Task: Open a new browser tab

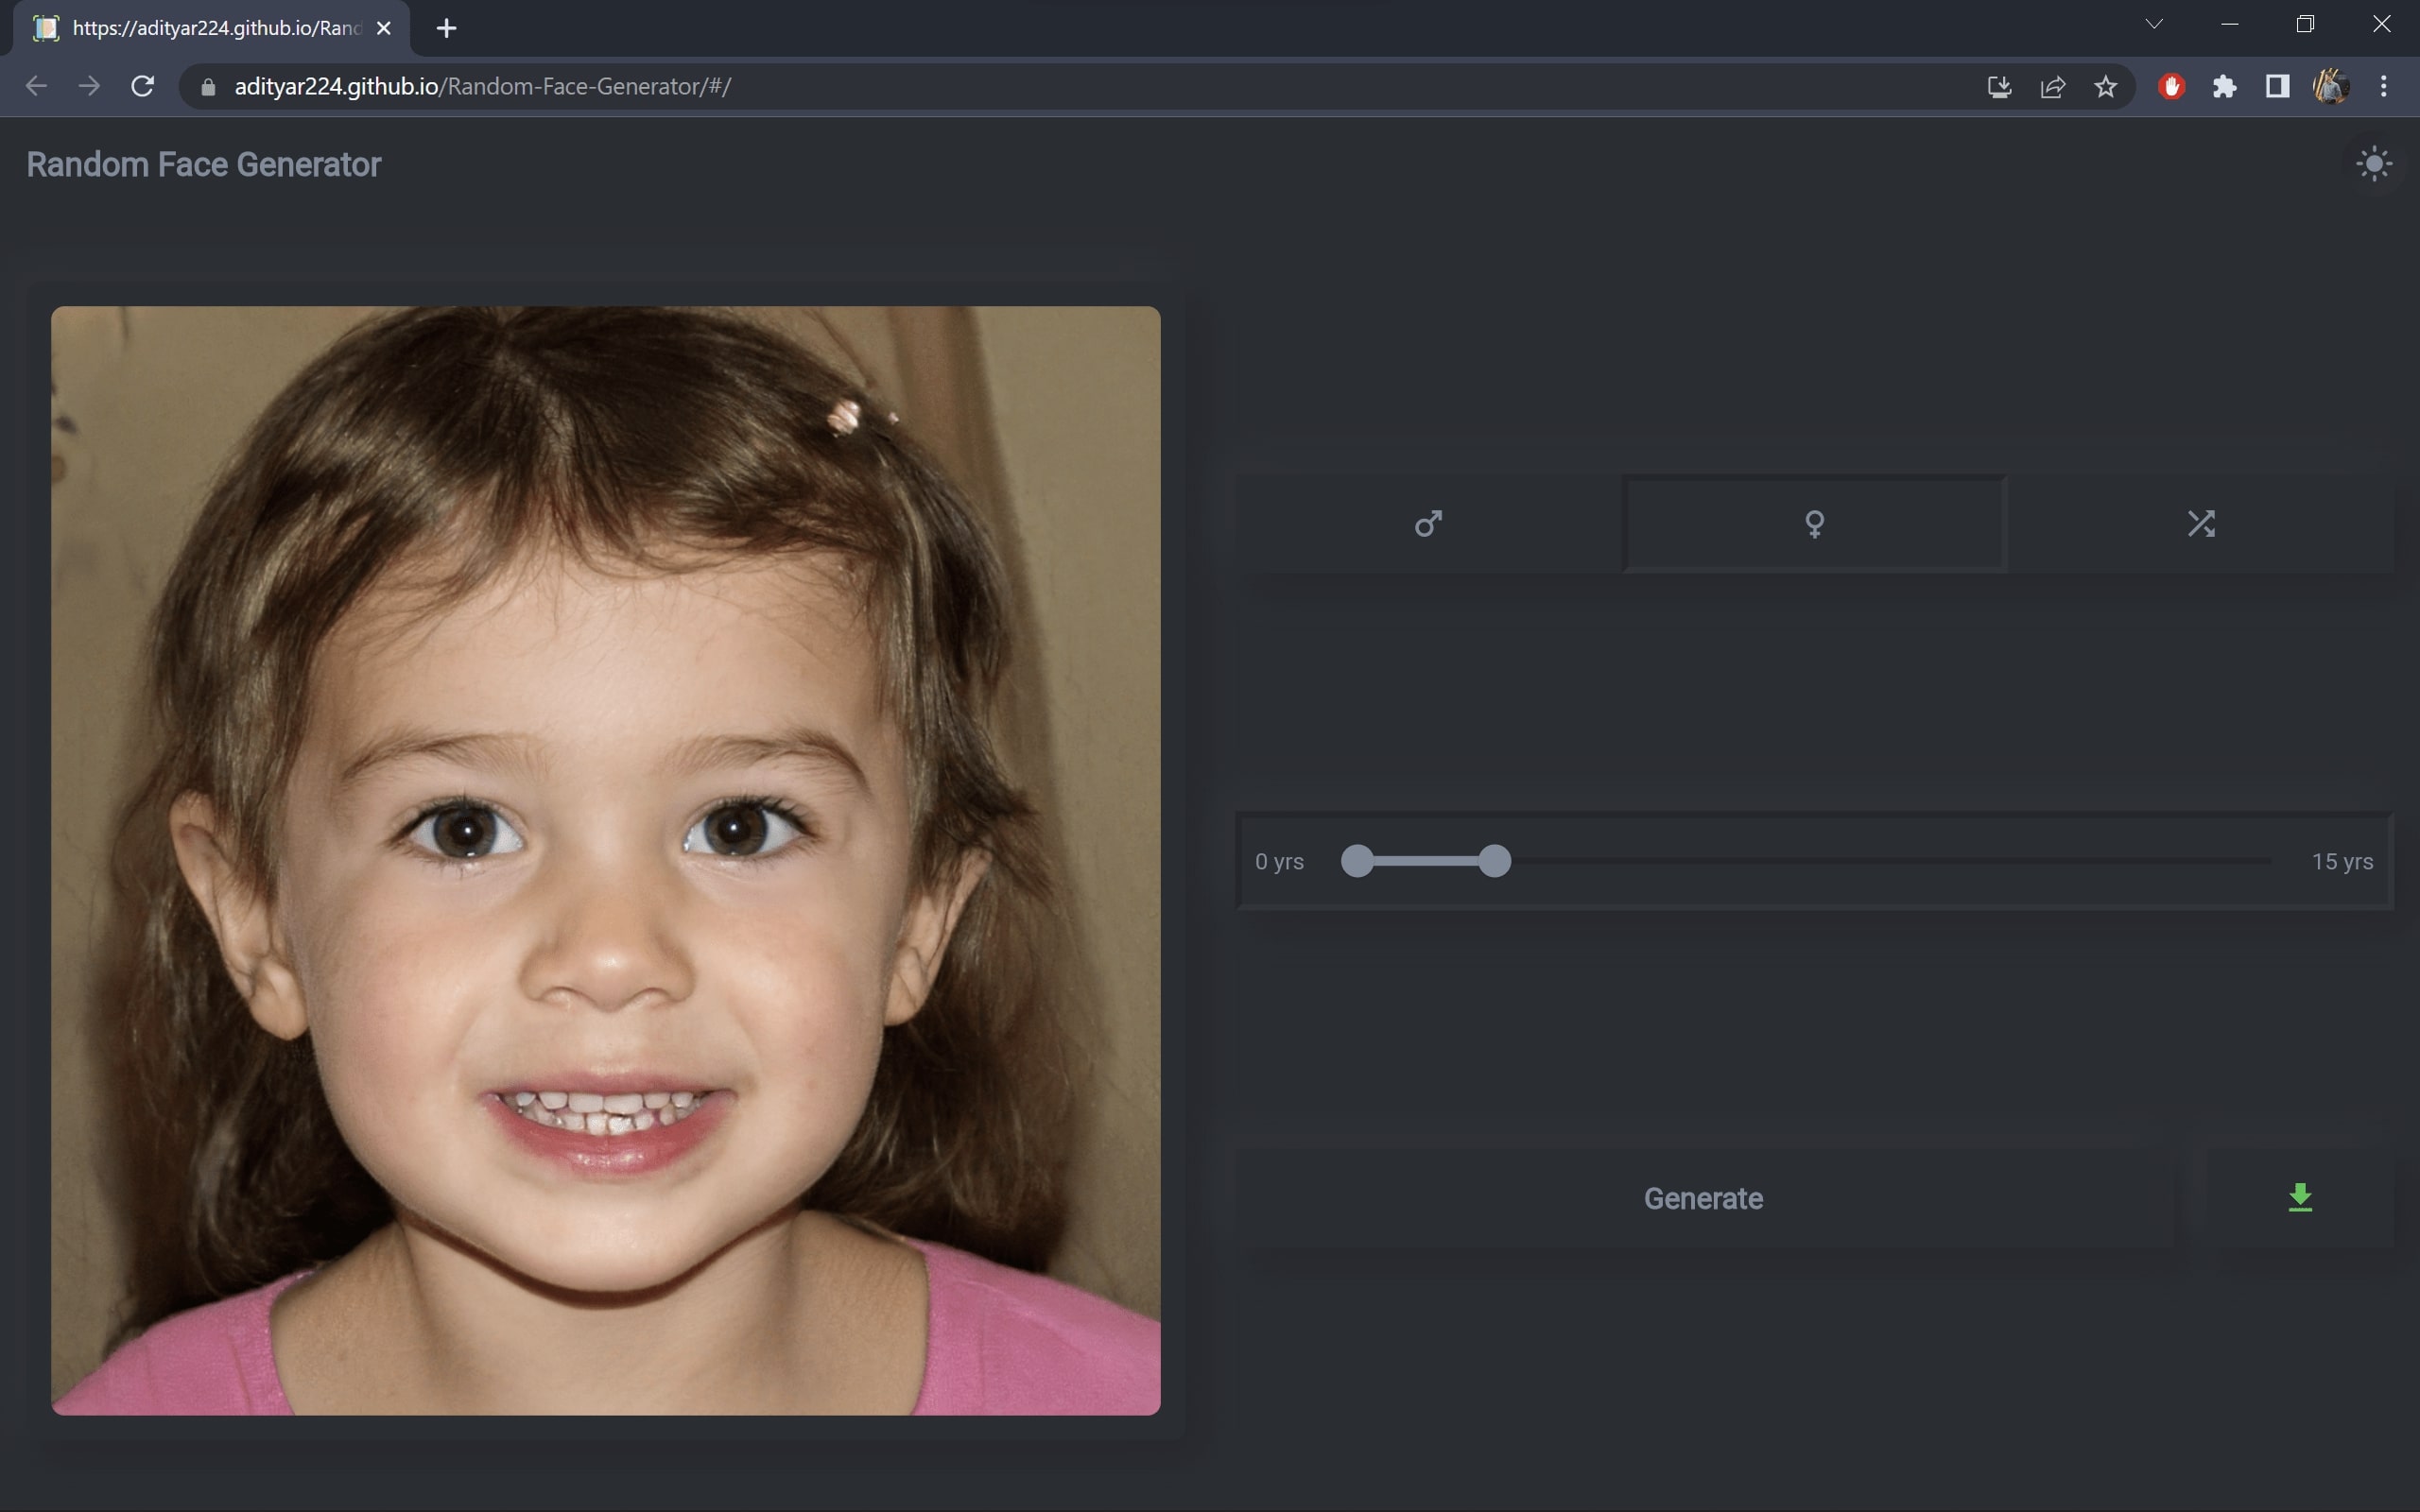Action: tap(447, 28)
